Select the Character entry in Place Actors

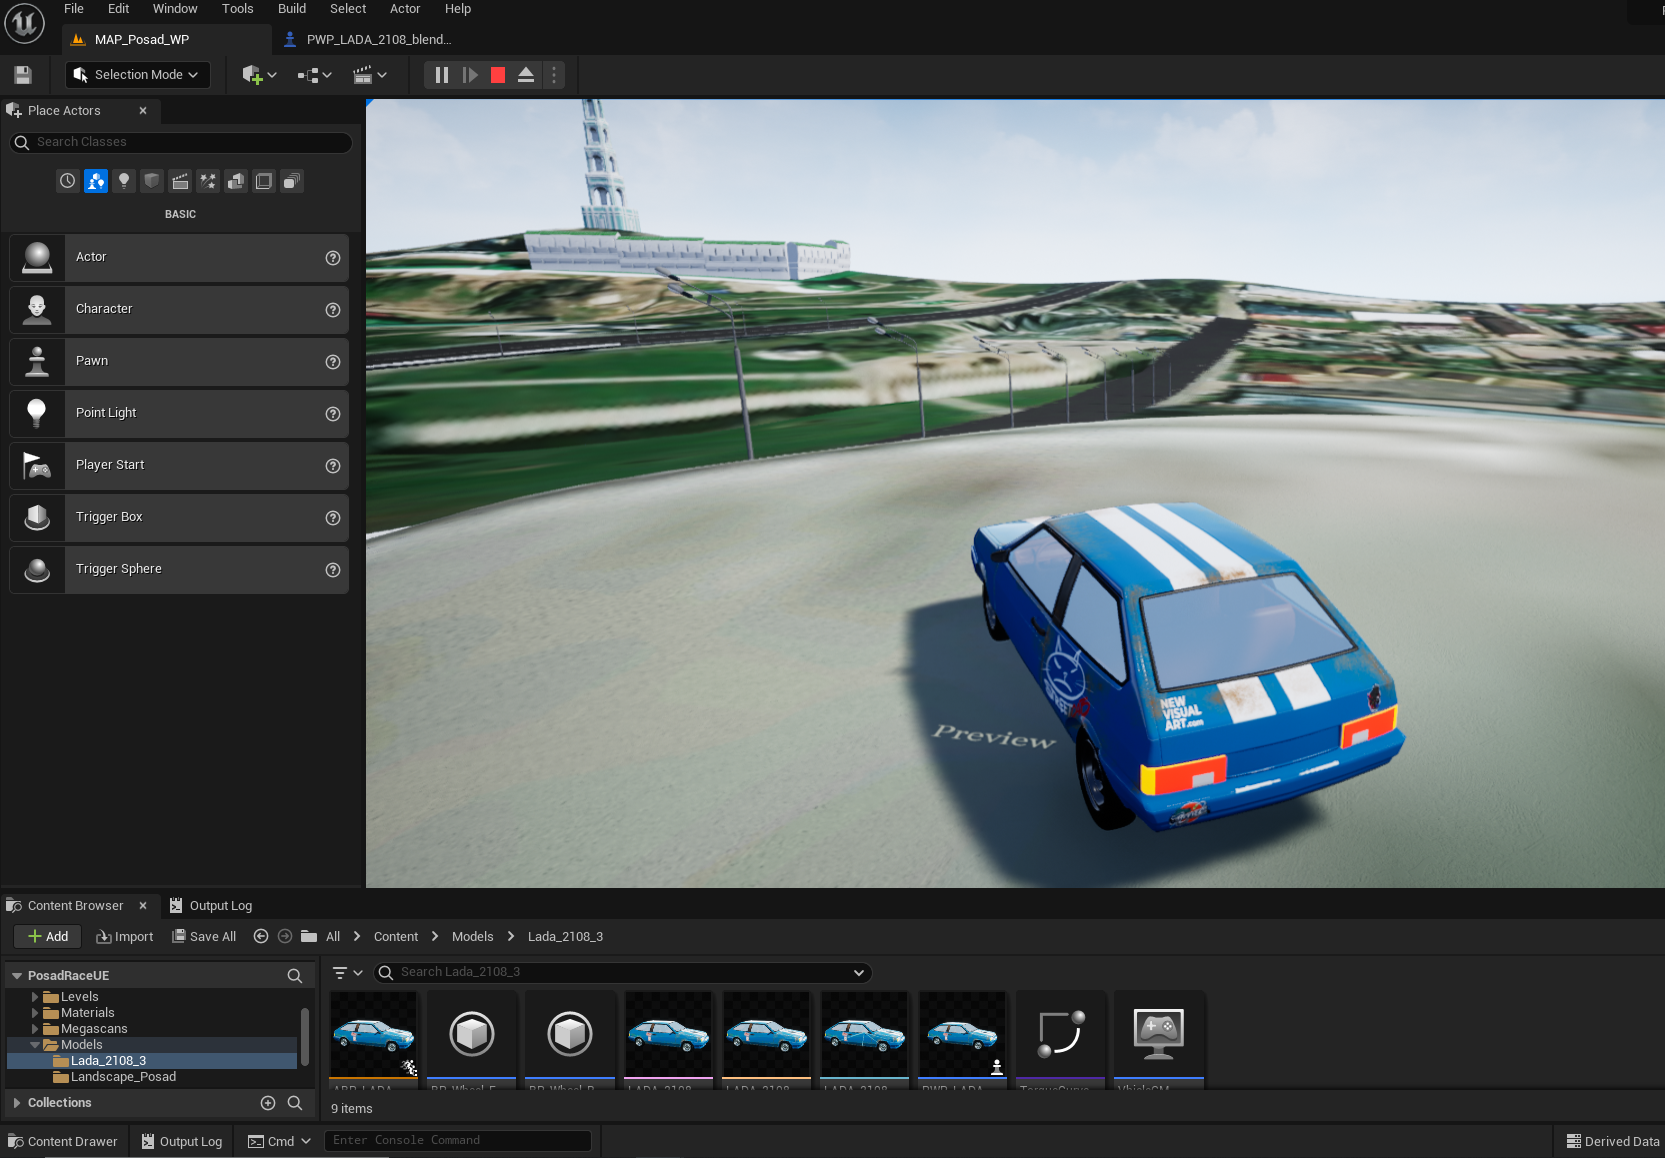[179, 310]
